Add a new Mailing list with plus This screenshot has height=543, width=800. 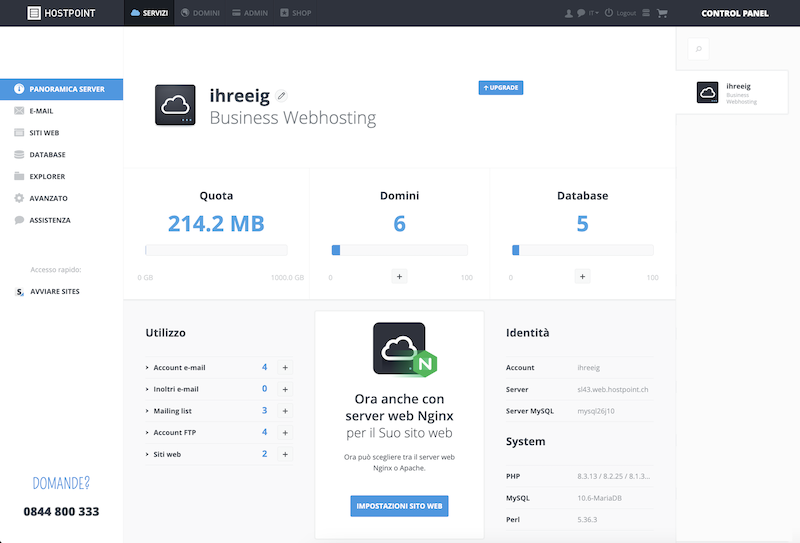(285, 411)
